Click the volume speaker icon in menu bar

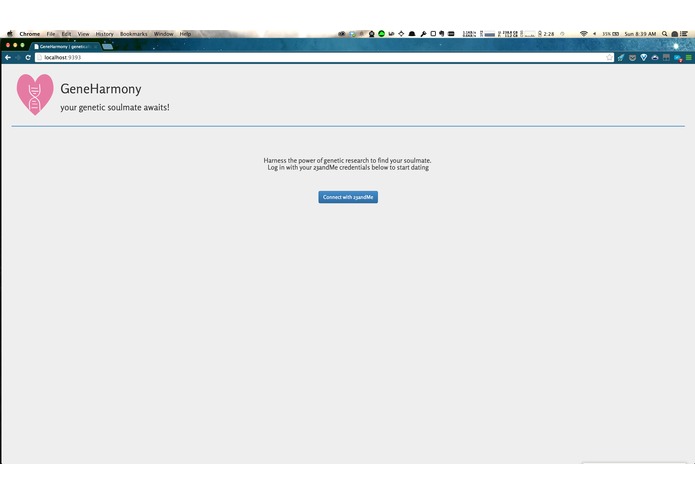coord(594,34)
